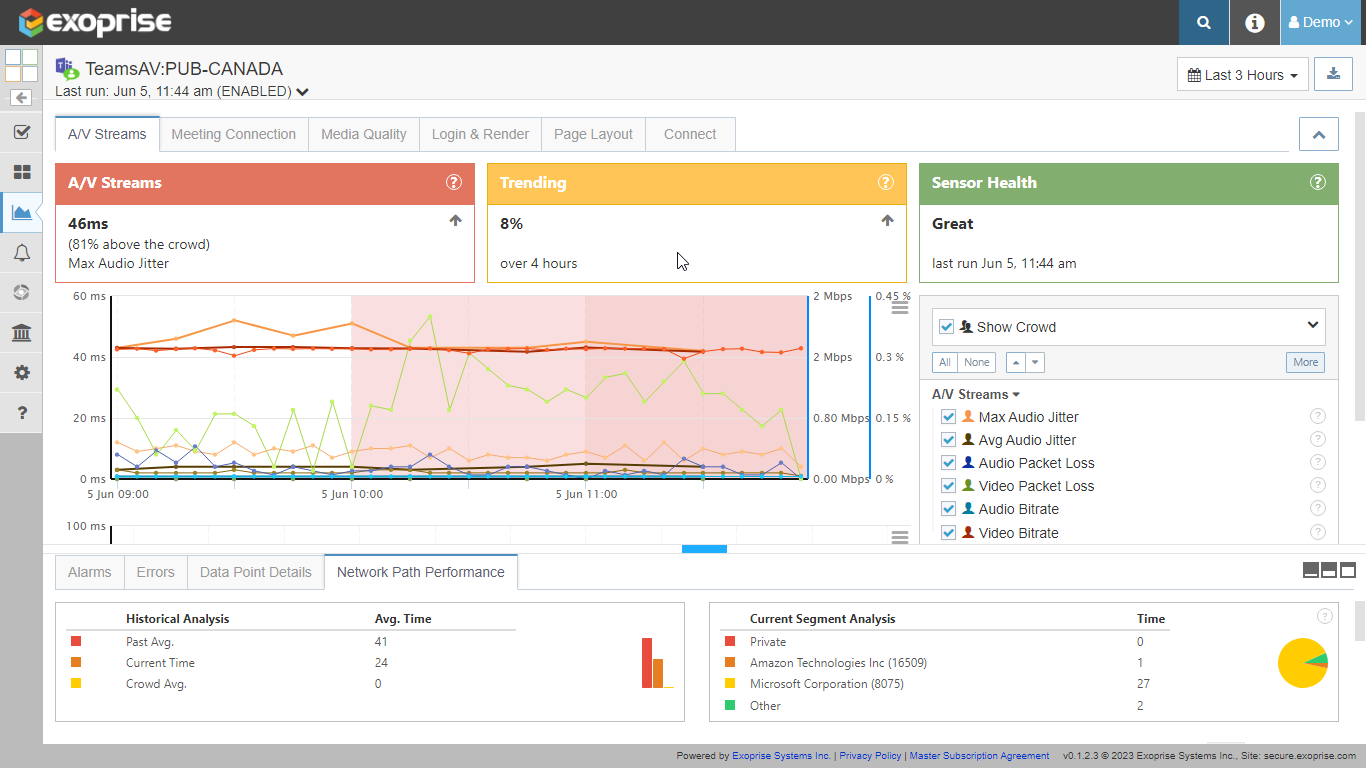Switch to the Meeting Connection tab
The image size is (1366, 768).
[x=233, y=134]
